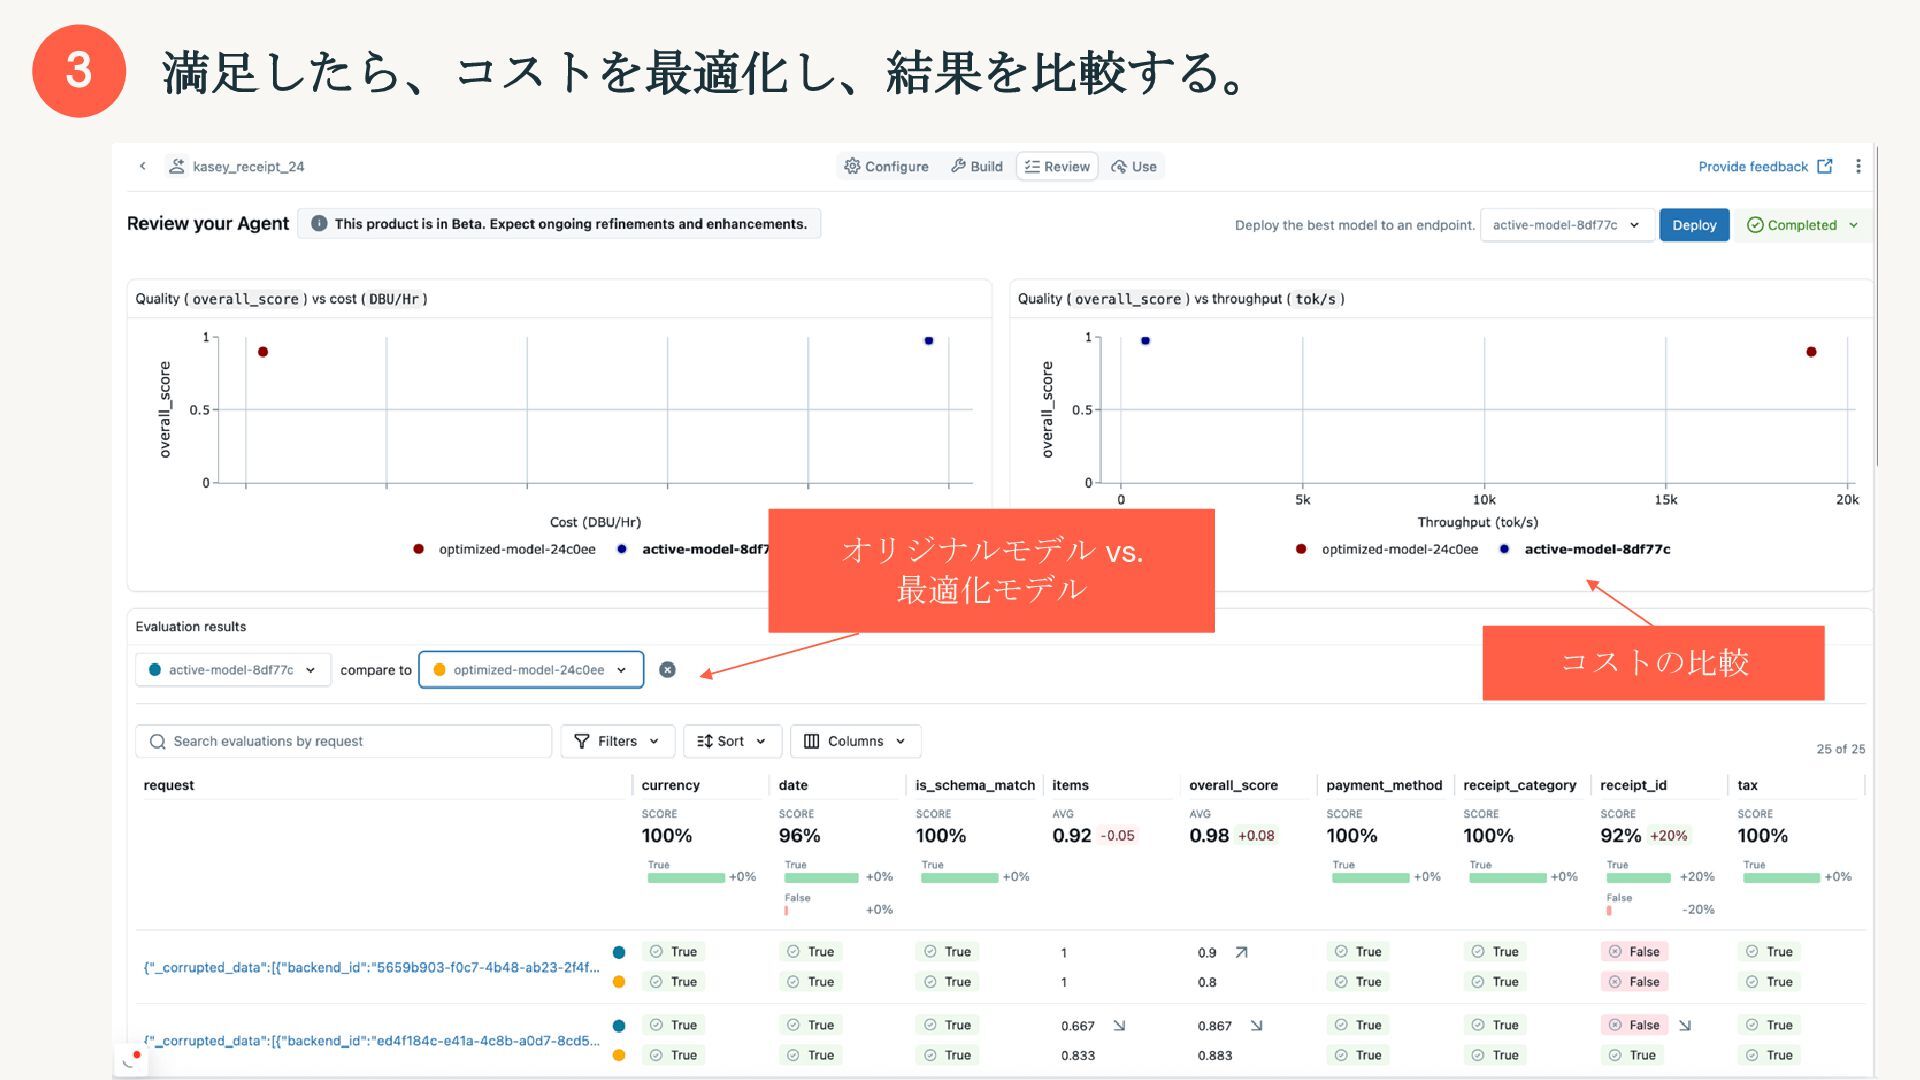Viewport: 1920px width, 1080px height.
Task: Click the Beta info icon
Action: (318, 224)
